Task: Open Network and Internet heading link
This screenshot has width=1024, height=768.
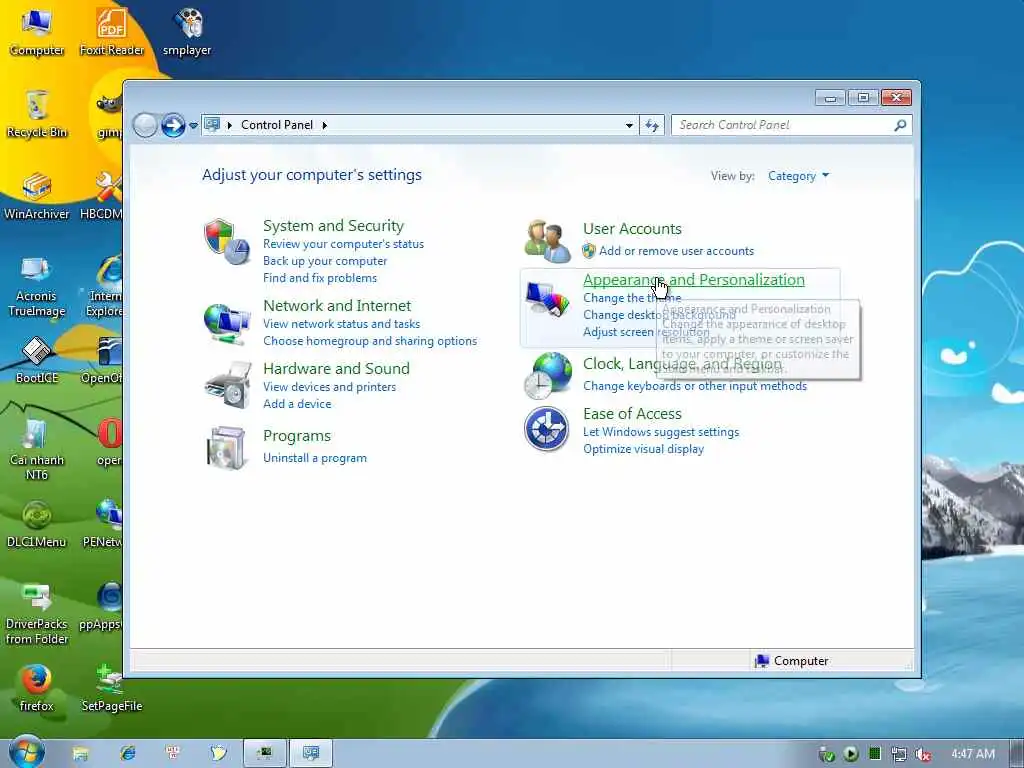Action: pyautogui.click(x=337, y=305)
